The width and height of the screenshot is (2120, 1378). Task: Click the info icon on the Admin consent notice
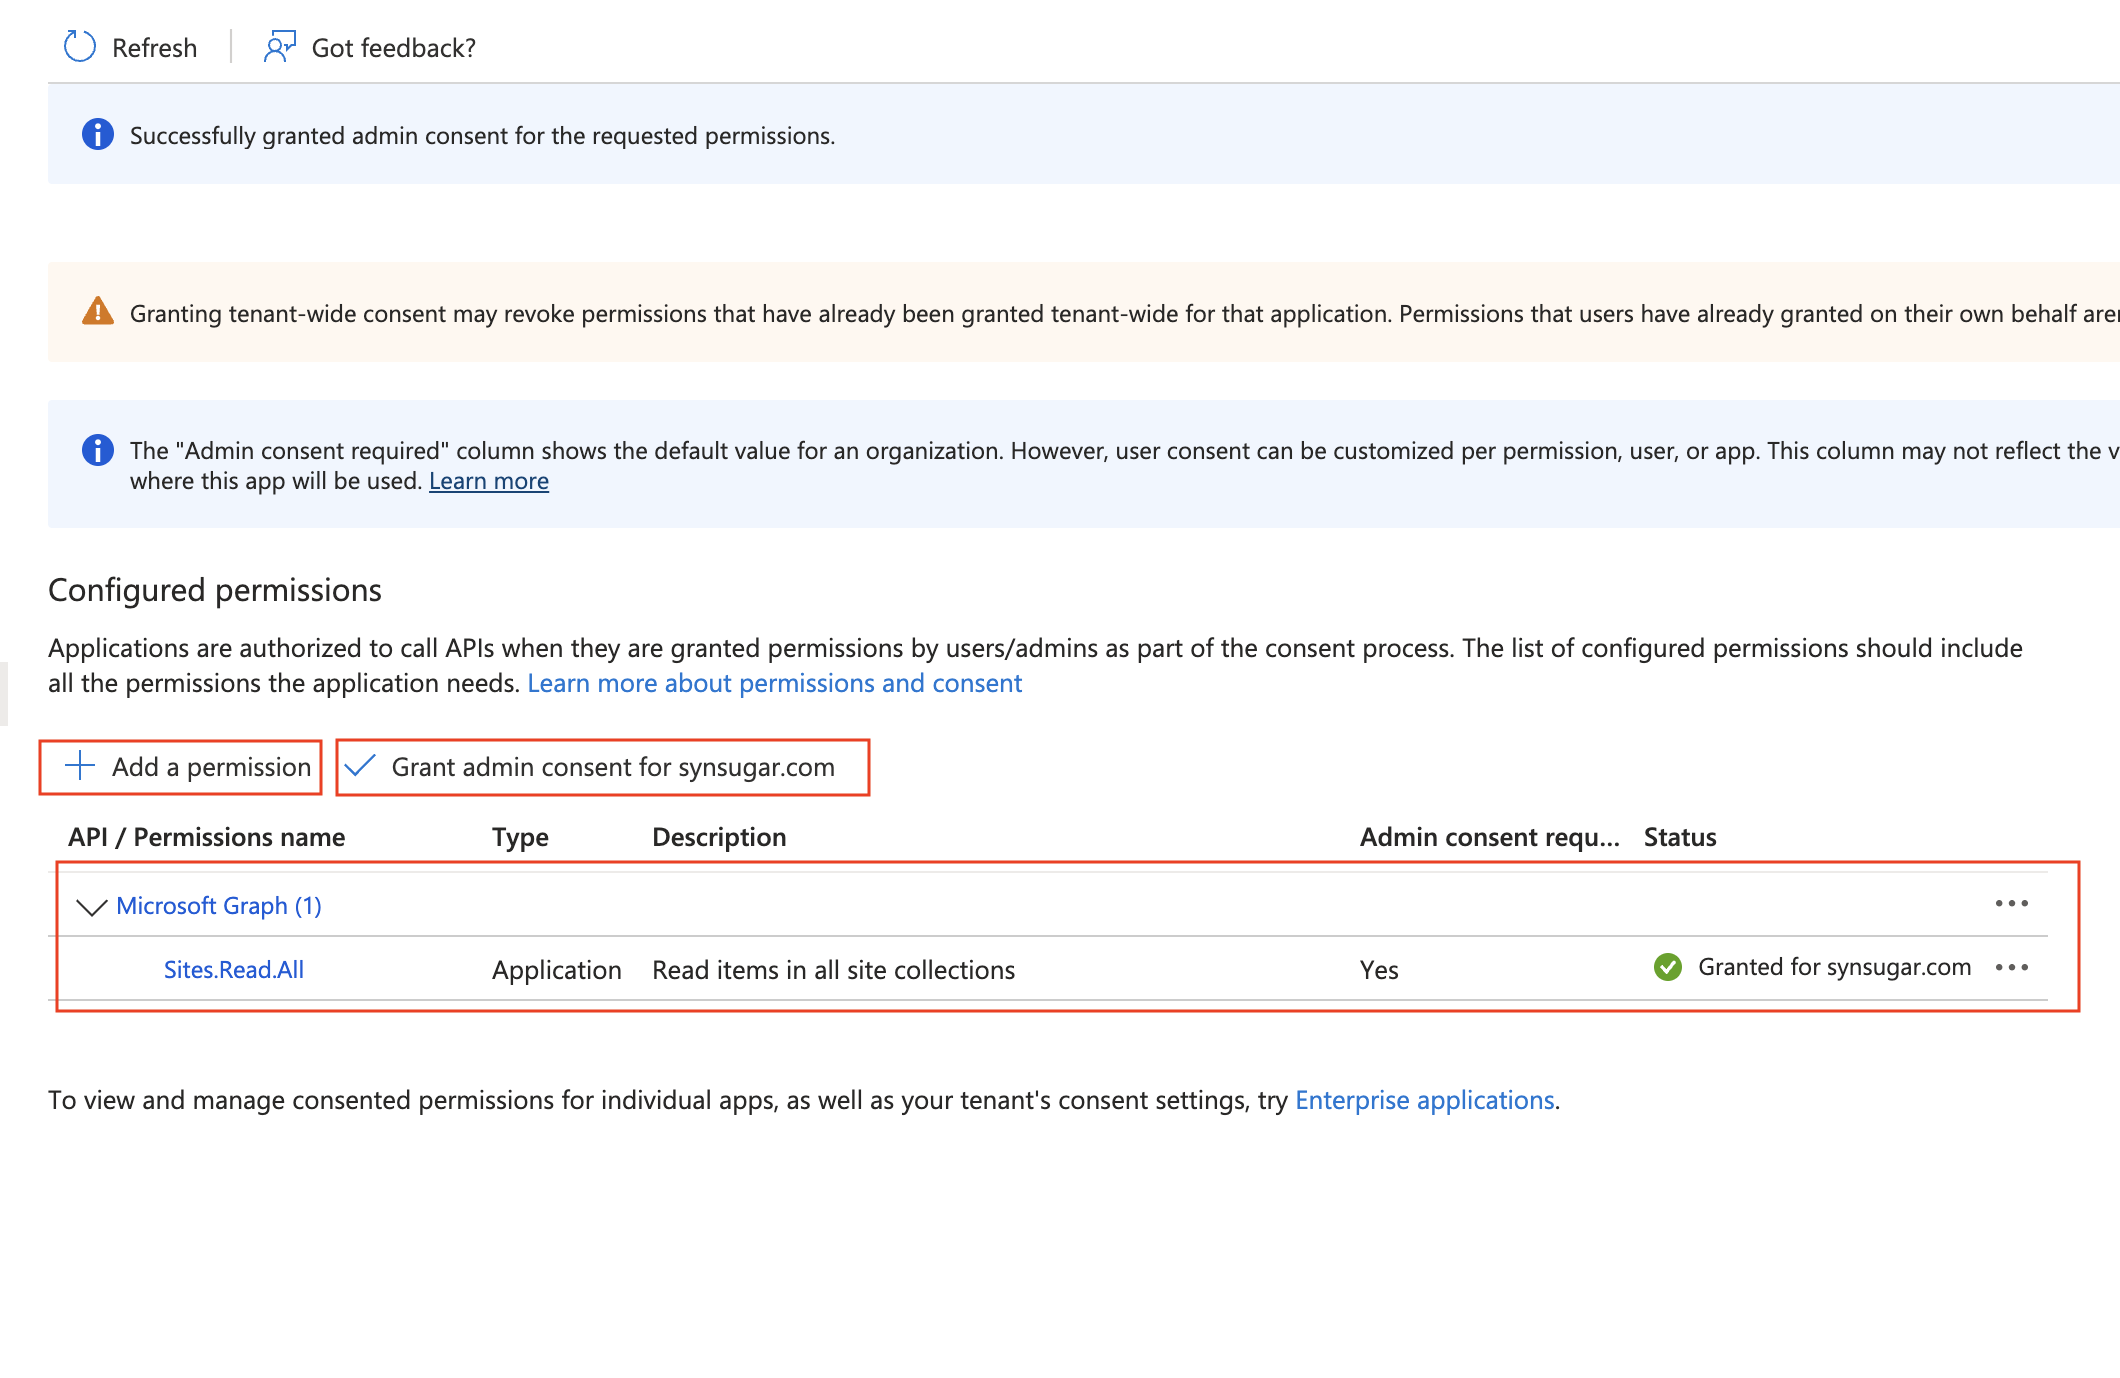pyautogui.click(x=98, y=450)
